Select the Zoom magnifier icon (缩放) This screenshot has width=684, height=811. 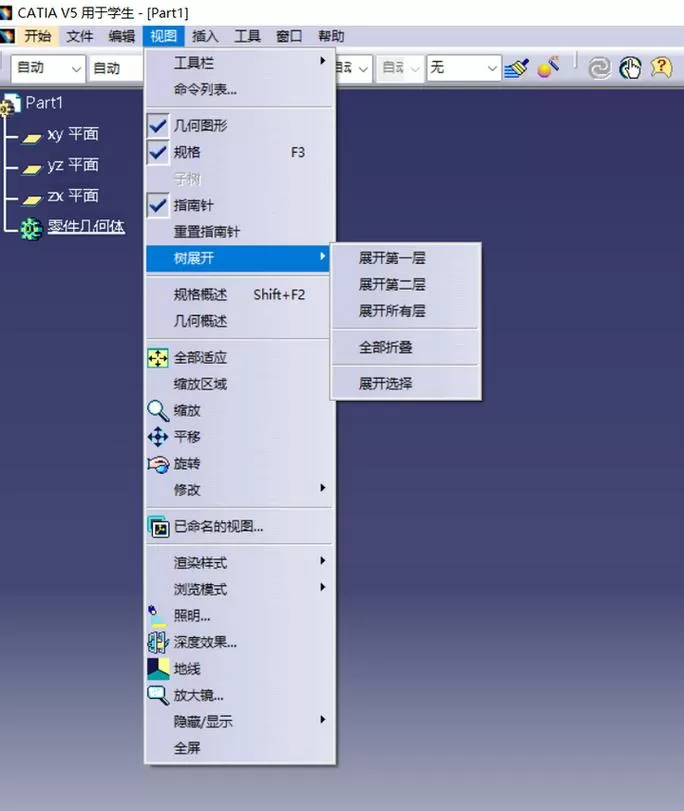(158, 411)
